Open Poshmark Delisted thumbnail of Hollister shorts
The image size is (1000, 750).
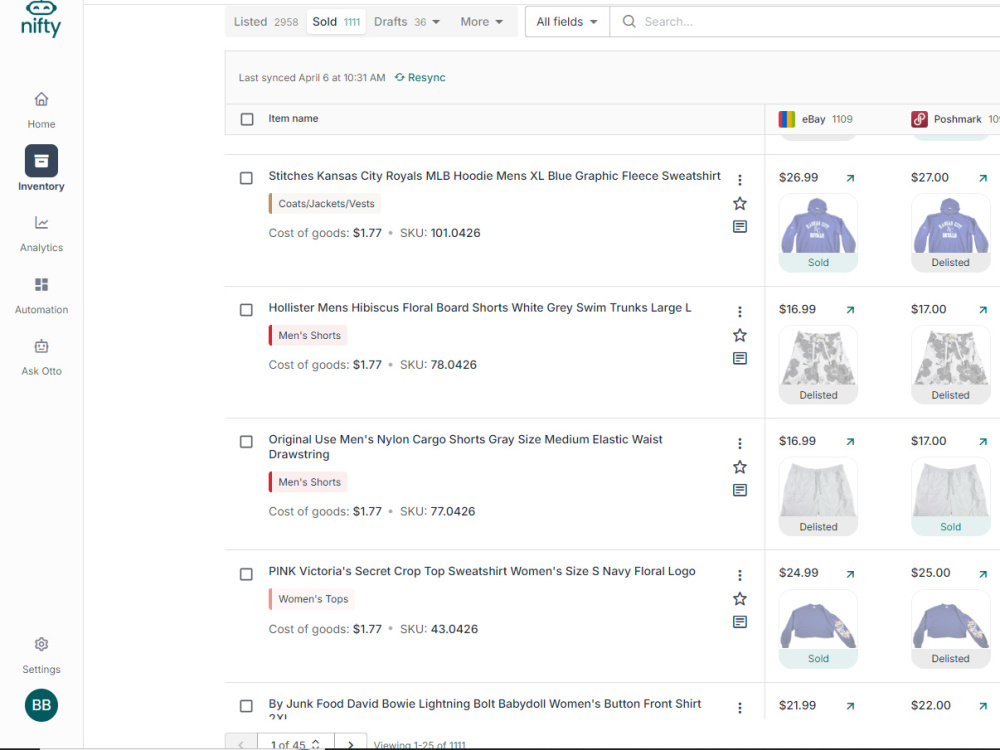click(950, 365)
